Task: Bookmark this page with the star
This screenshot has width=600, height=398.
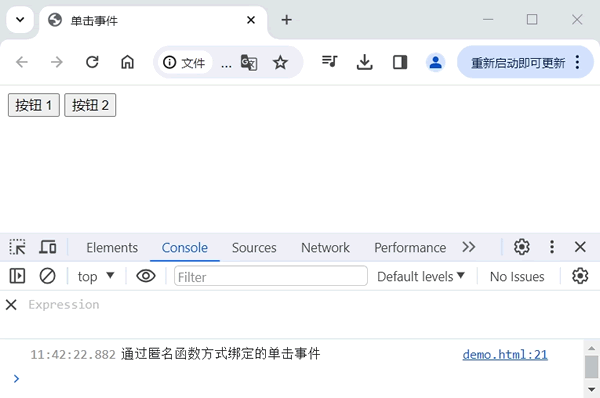Action: [280, 62]
